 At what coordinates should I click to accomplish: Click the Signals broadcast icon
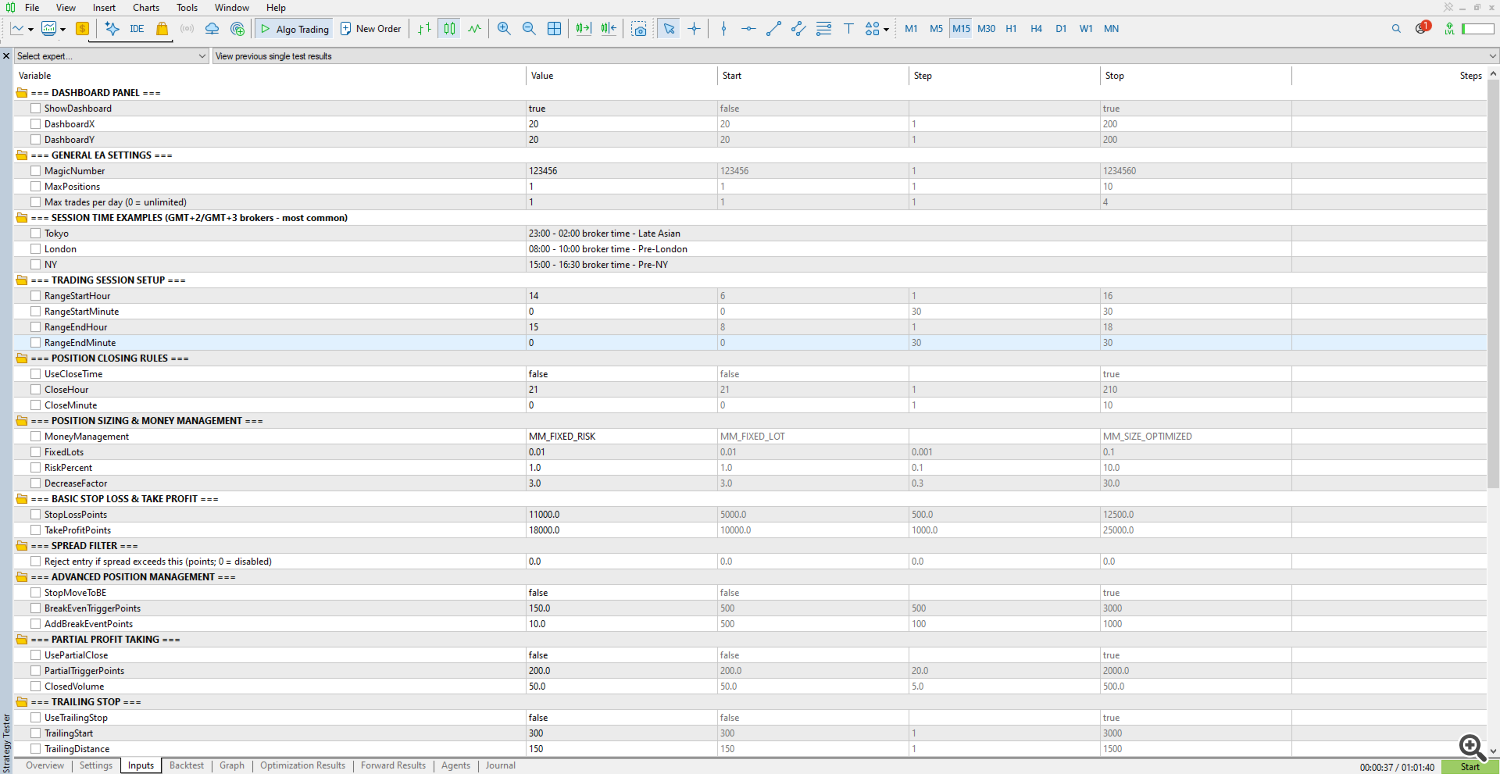tap(187, 29)
